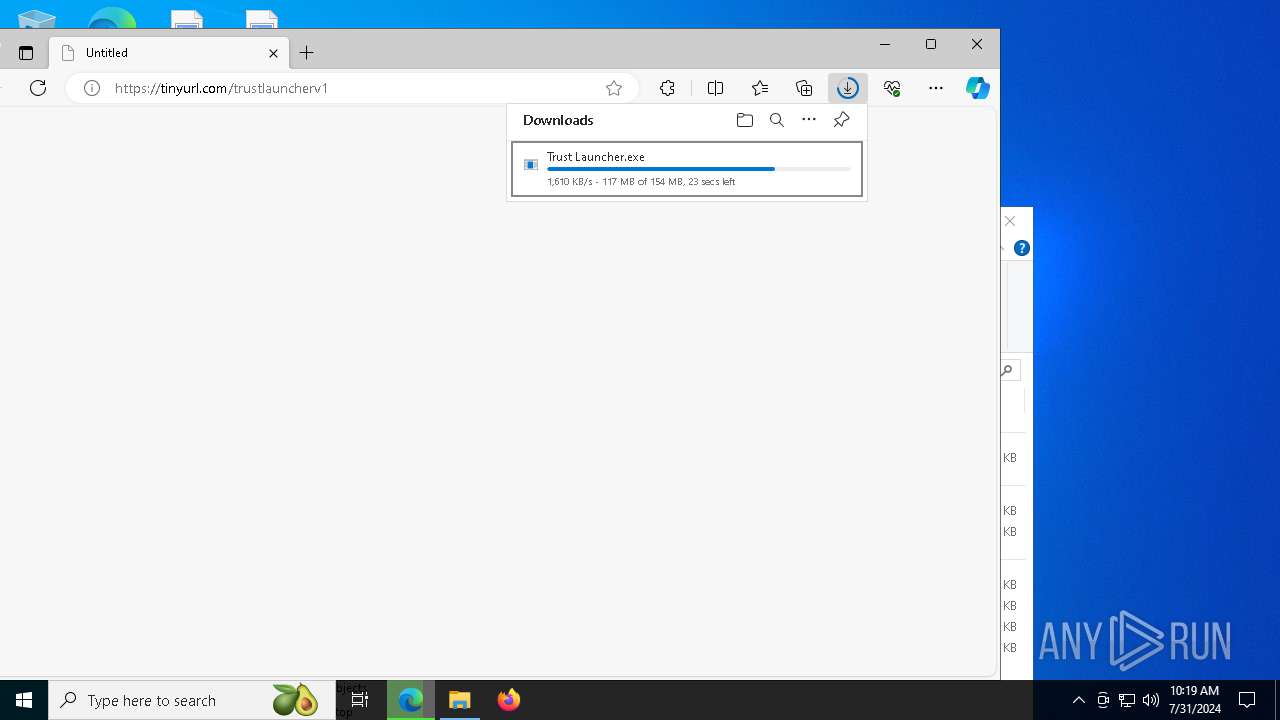Open Microsoft Edge from taskbar

click(x=411, y=700)
